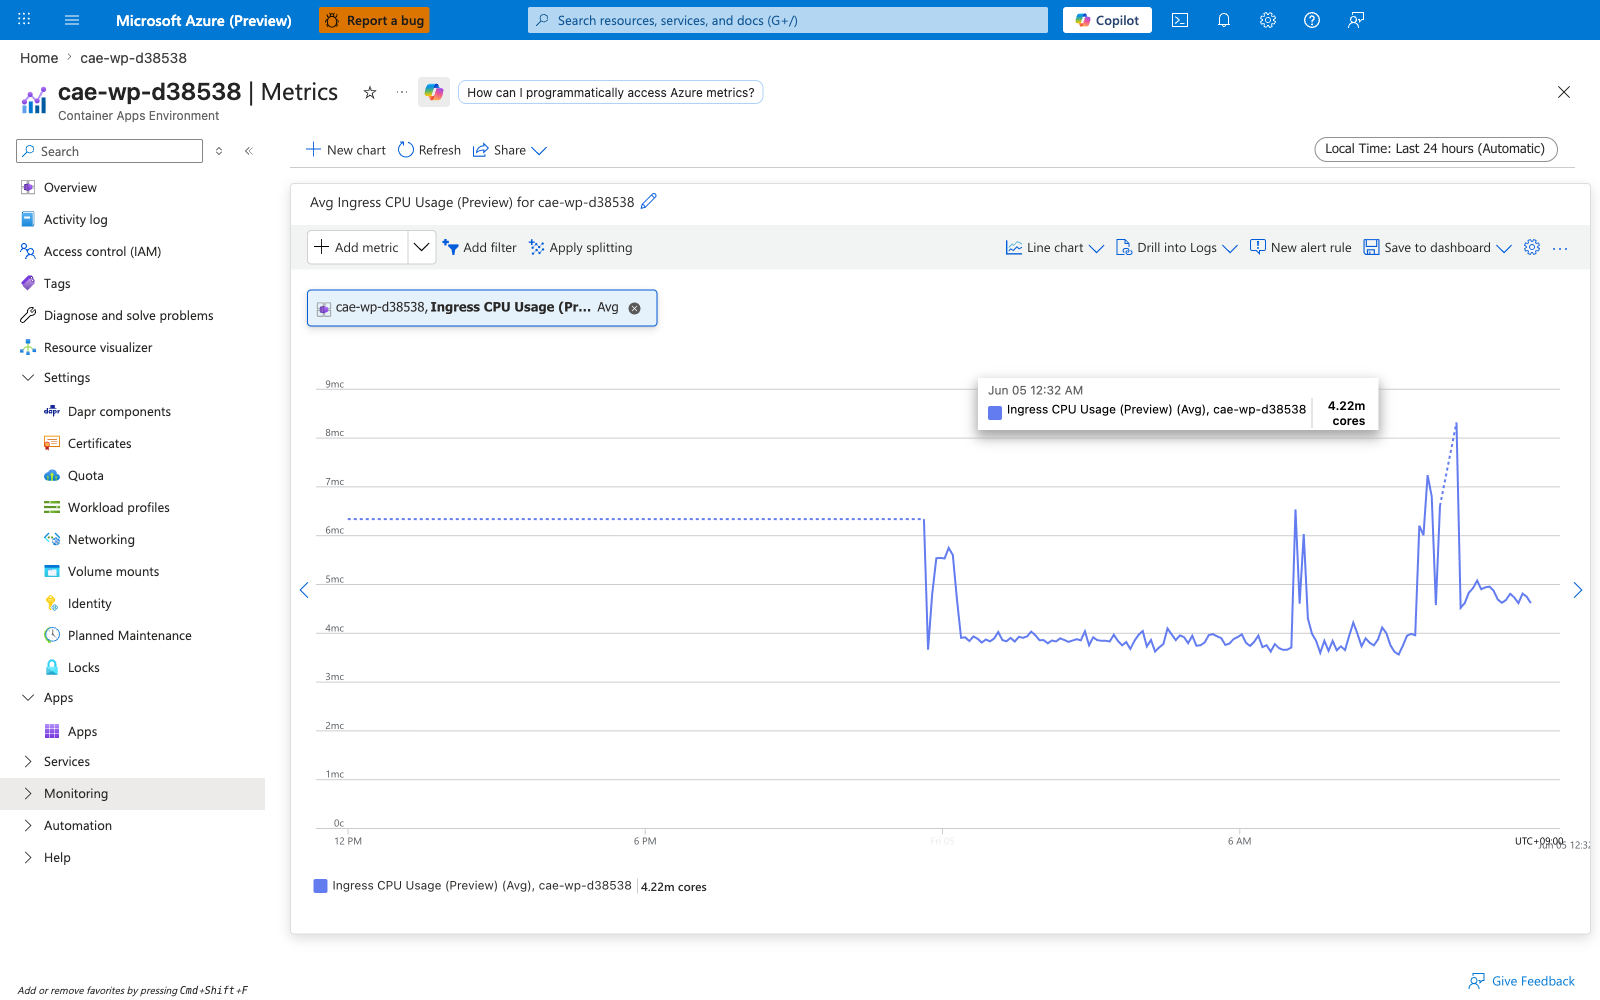Viewport: 1600px width, 1000px height.
Task: Open chart settings gear
Action: tap(1532, 247)
